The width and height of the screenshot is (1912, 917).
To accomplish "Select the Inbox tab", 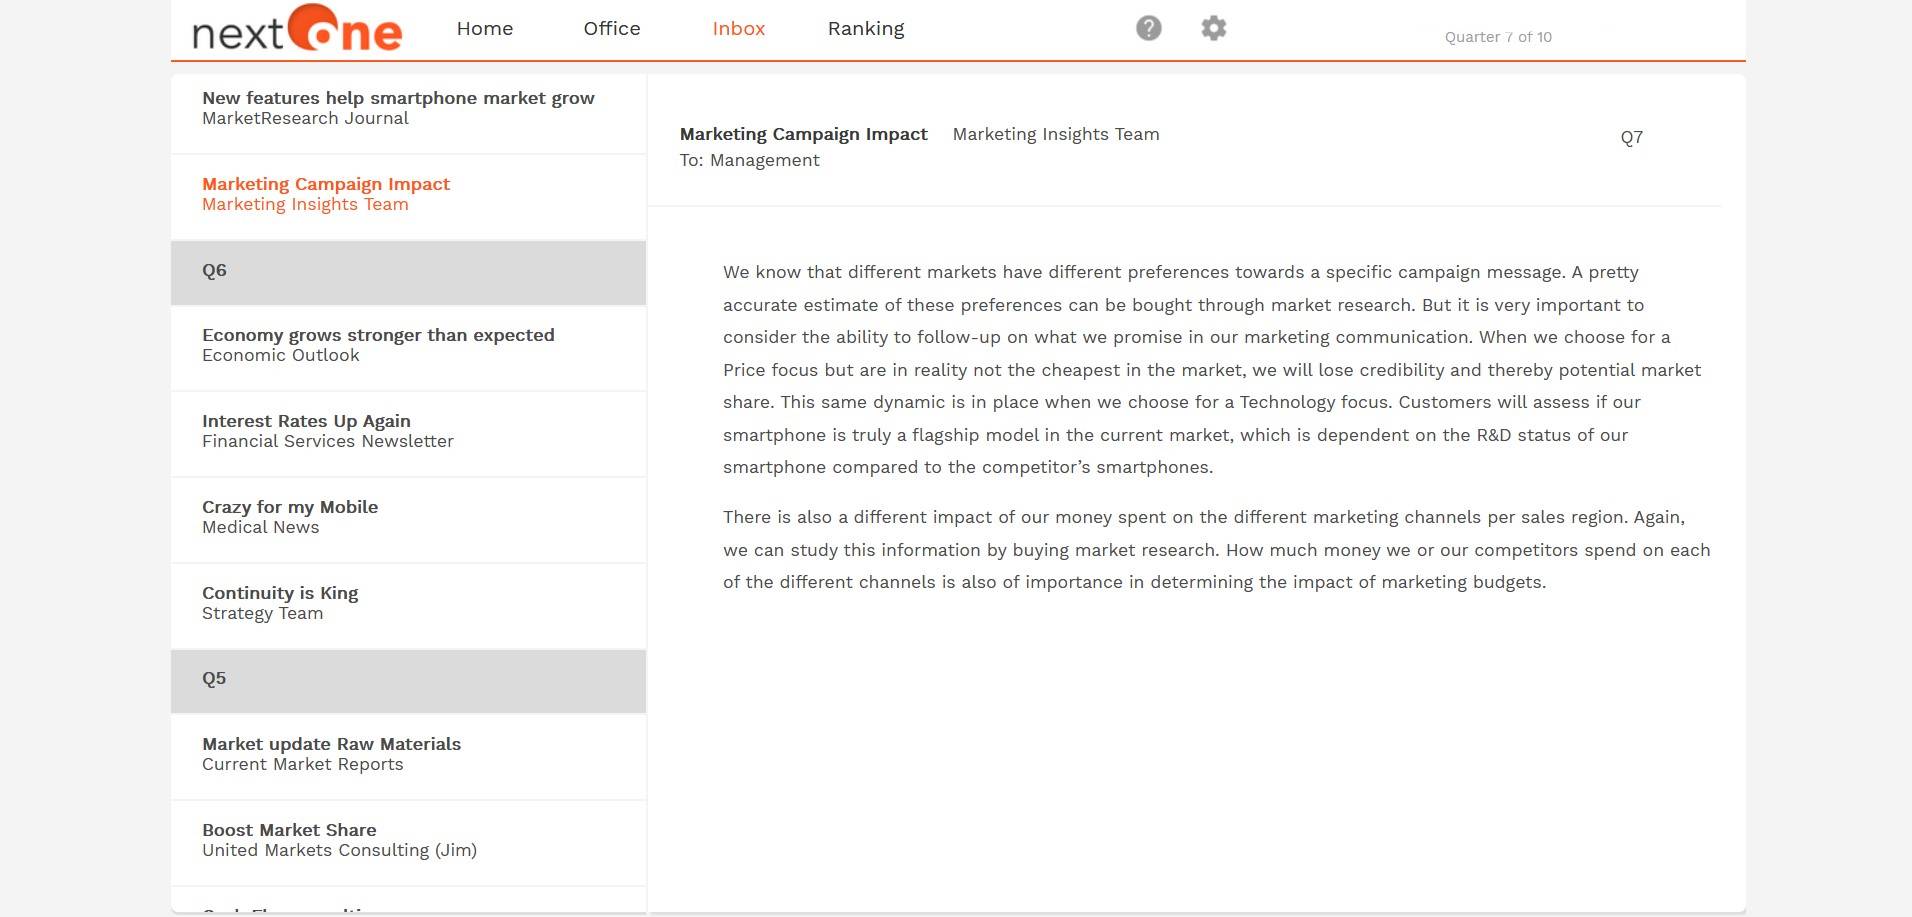I will 739,29.
